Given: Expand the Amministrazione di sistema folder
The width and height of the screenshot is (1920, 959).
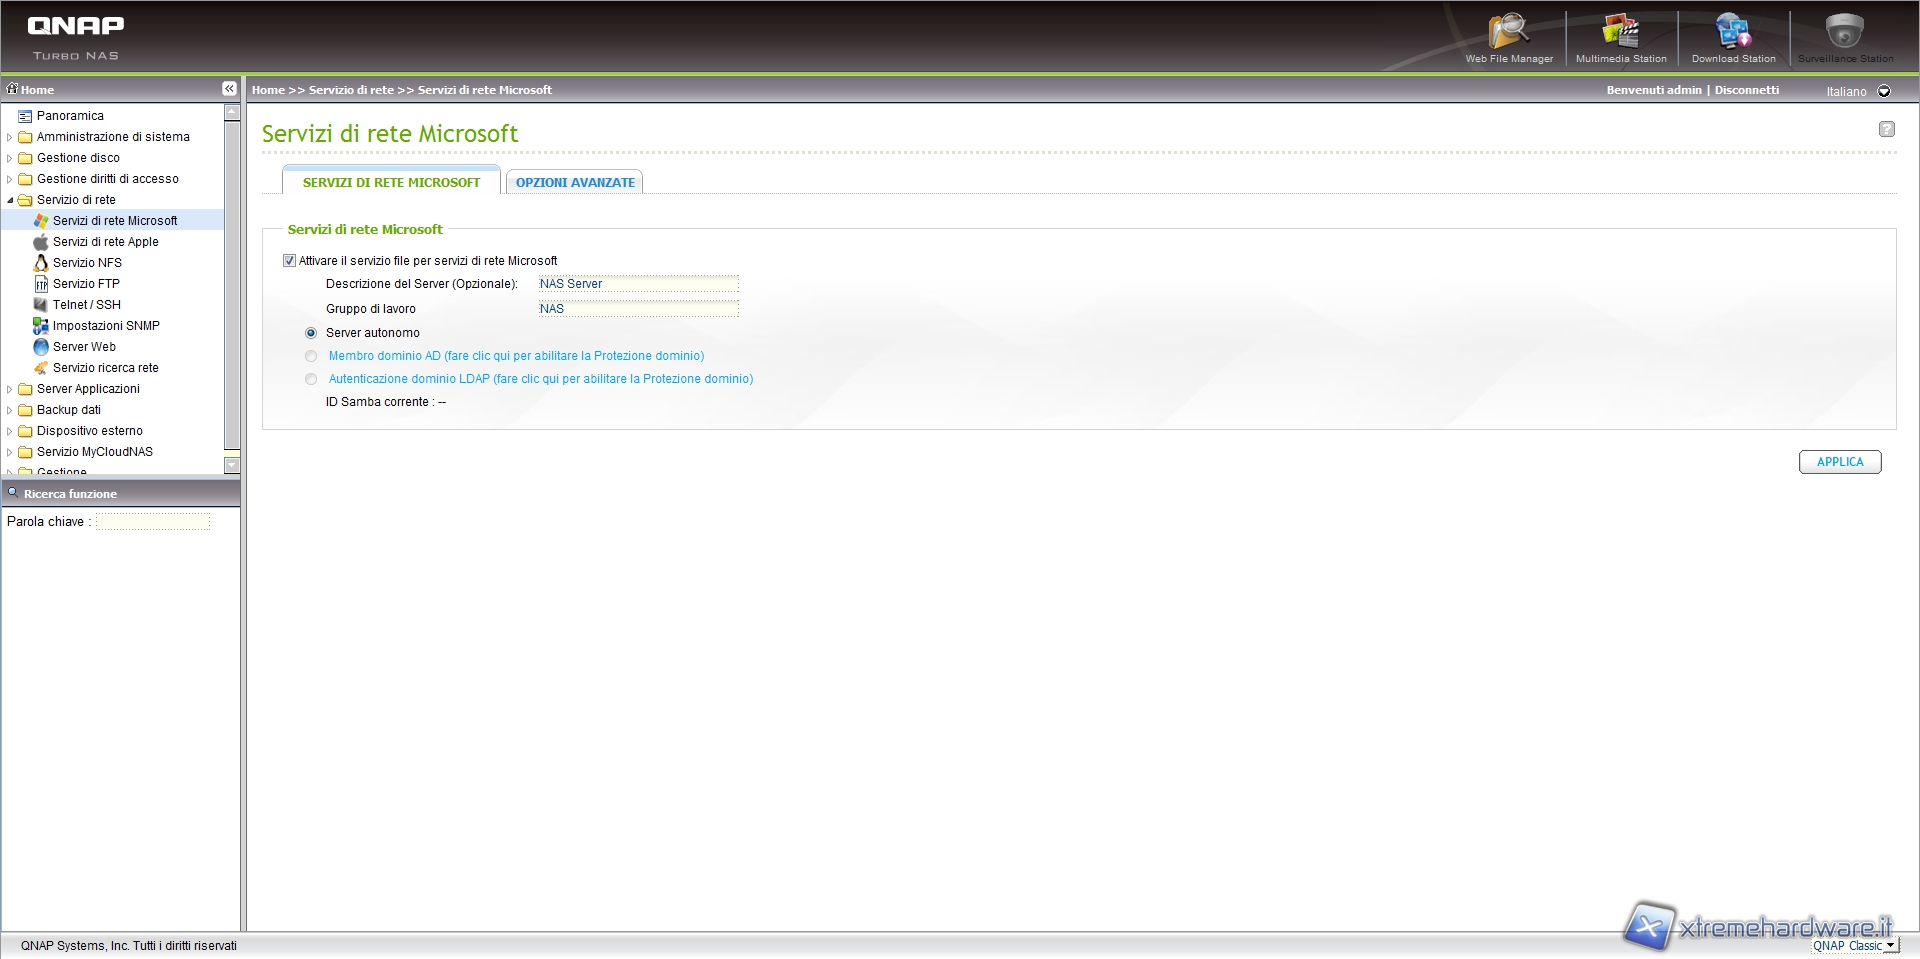Looking at the screenshot, I should click(x=10, y=137).
